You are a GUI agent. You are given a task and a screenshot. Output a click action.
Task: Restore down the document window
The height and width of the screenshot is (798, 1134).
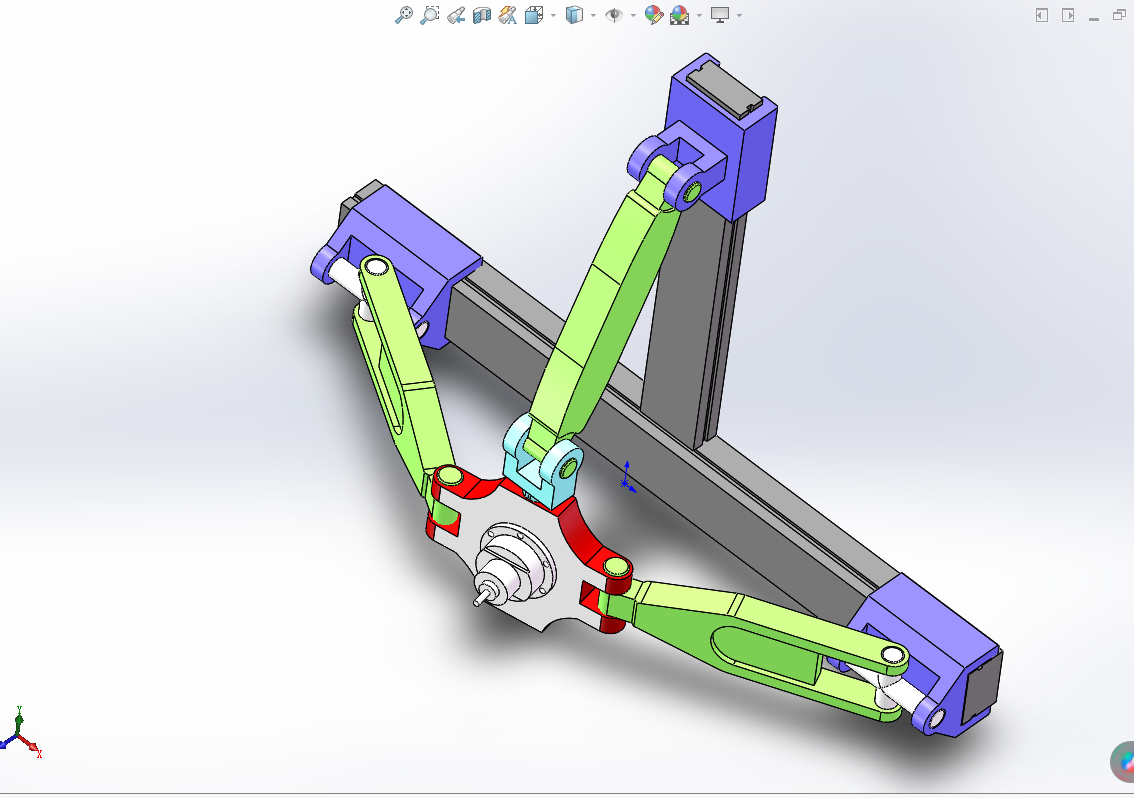1119,15
